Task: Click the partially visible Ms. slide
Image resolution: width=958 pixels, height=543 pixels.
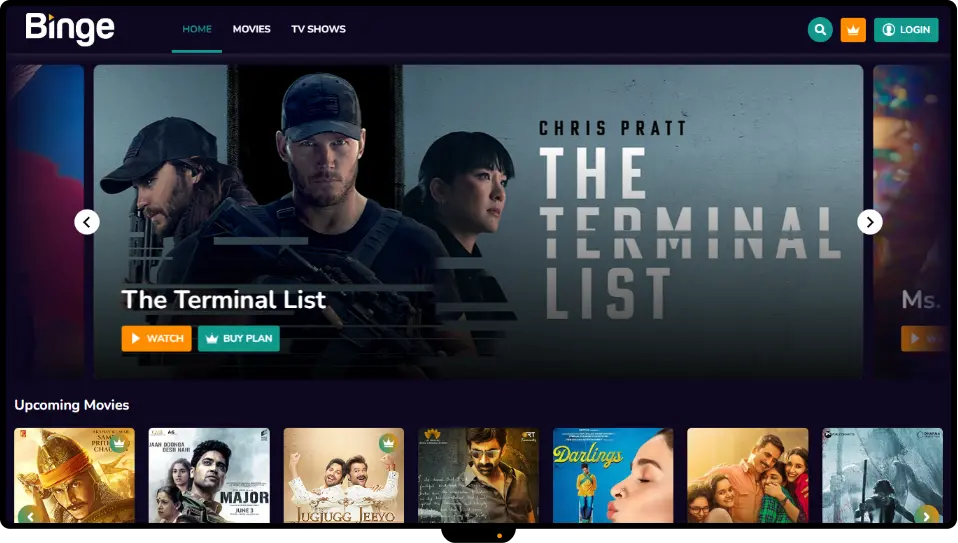Action: (910, 222)
